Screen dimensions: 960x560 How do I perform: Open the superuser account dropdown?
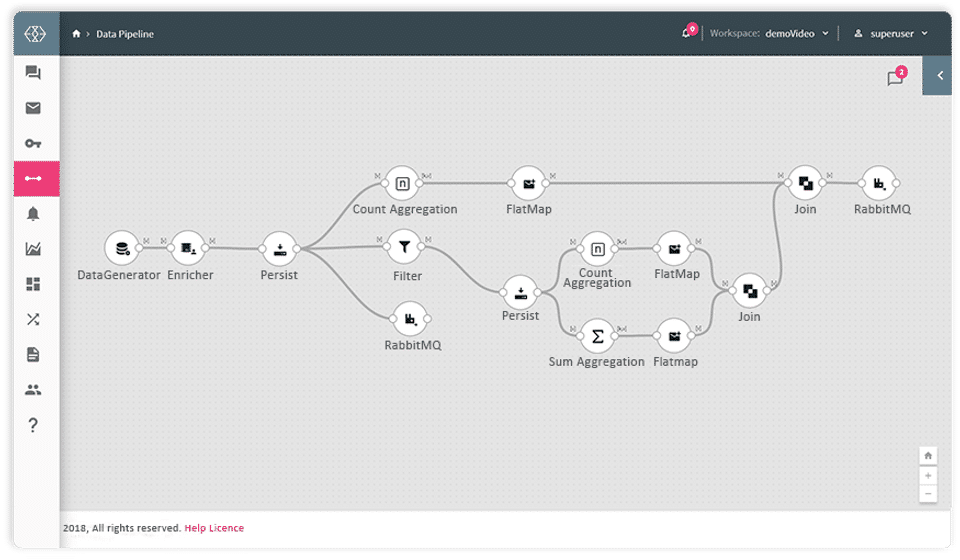click(891, 34)
